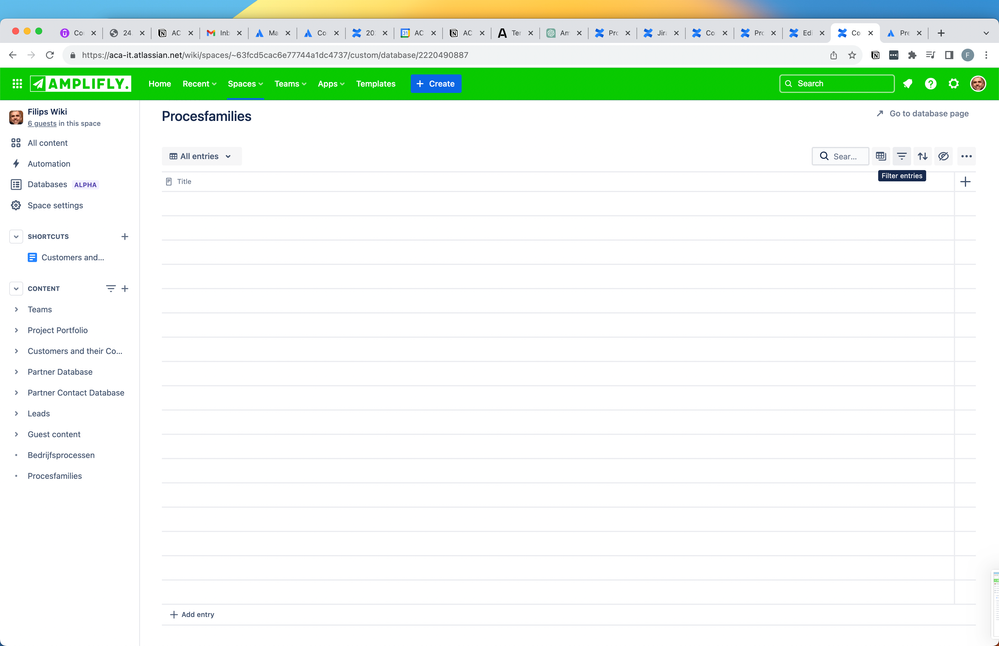Open the Apps dropdown menu
The image size is (999, 646).
coord(331,83)
